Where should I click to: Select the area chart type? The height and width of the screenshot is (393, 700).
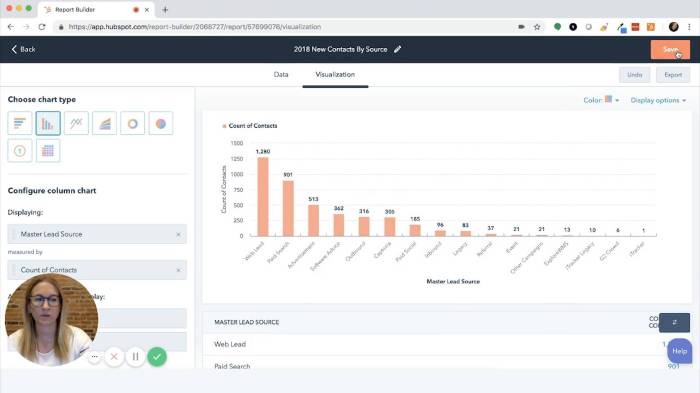point(104,123)
